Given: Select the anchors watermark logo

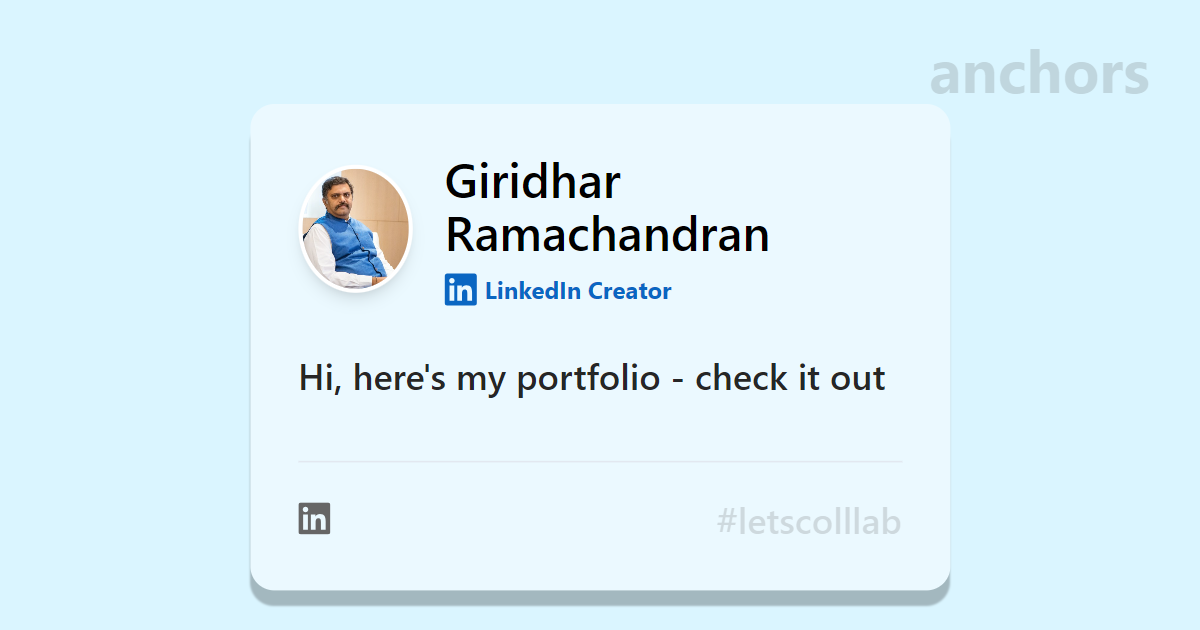Looking at the screenshot, I should (x=1039, y=73).
